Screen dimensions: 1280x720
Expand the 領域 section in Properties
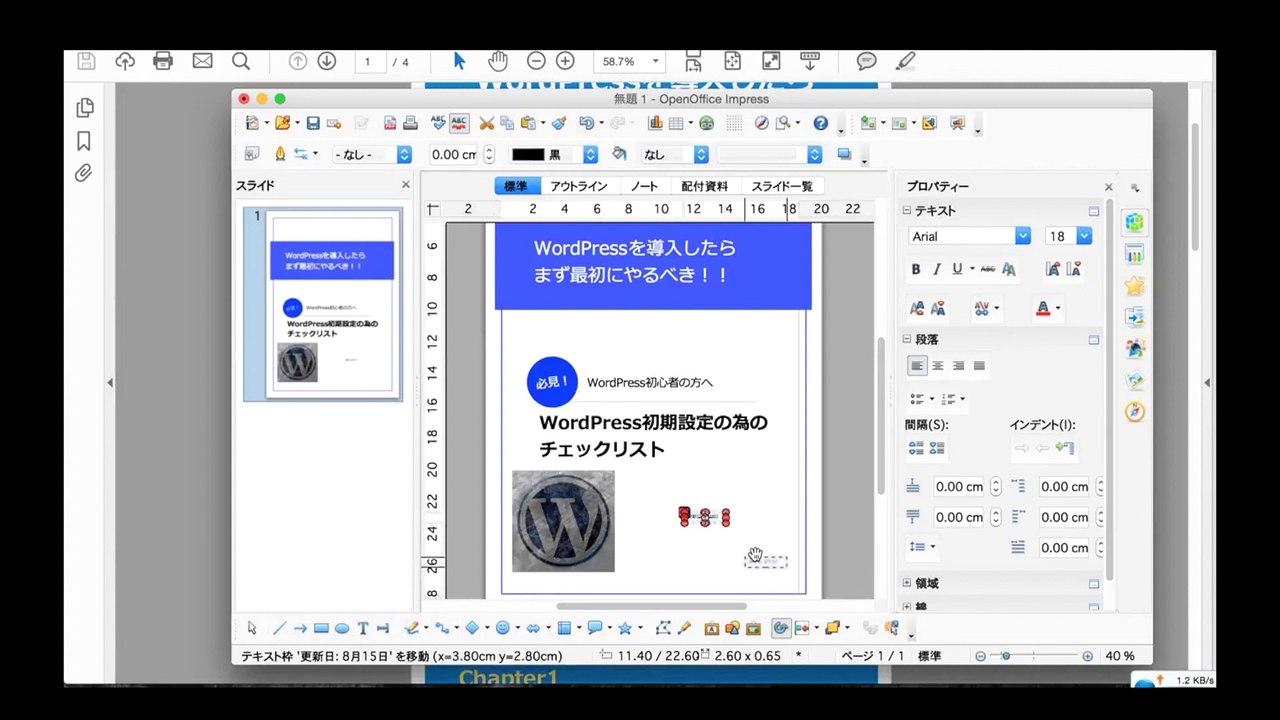click(907, 583)
